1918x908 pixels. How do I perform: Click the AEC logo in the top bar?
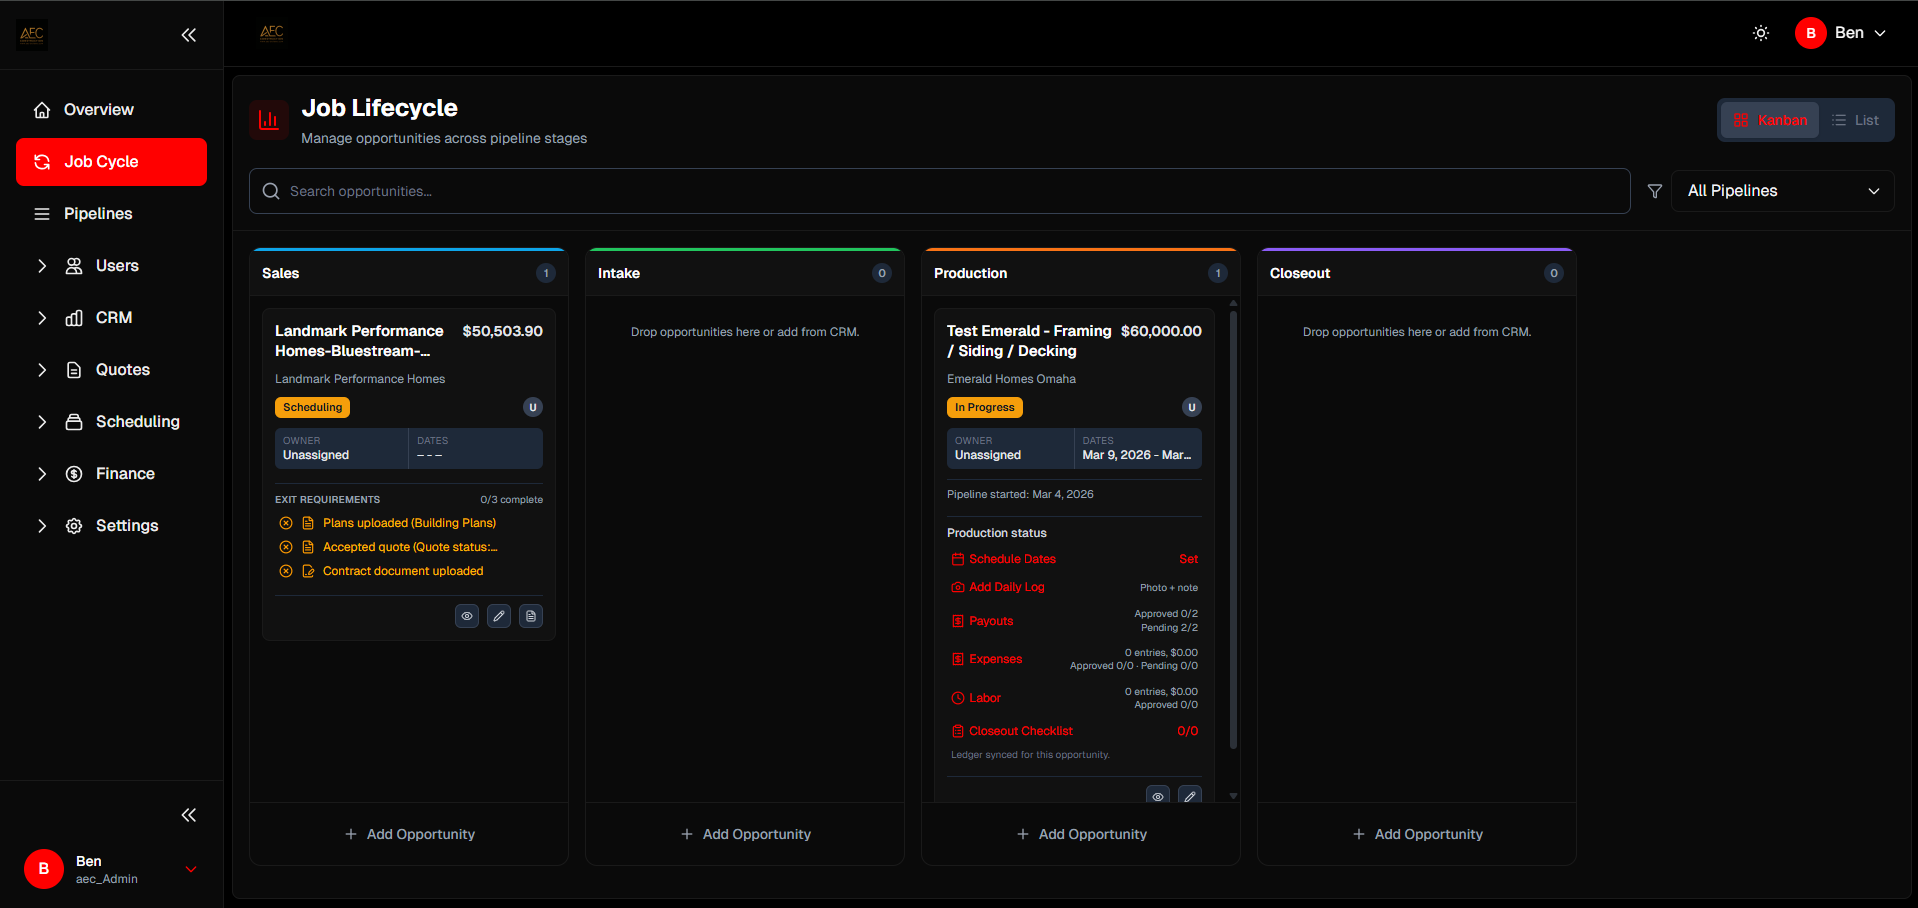click(x=272, y=33)
